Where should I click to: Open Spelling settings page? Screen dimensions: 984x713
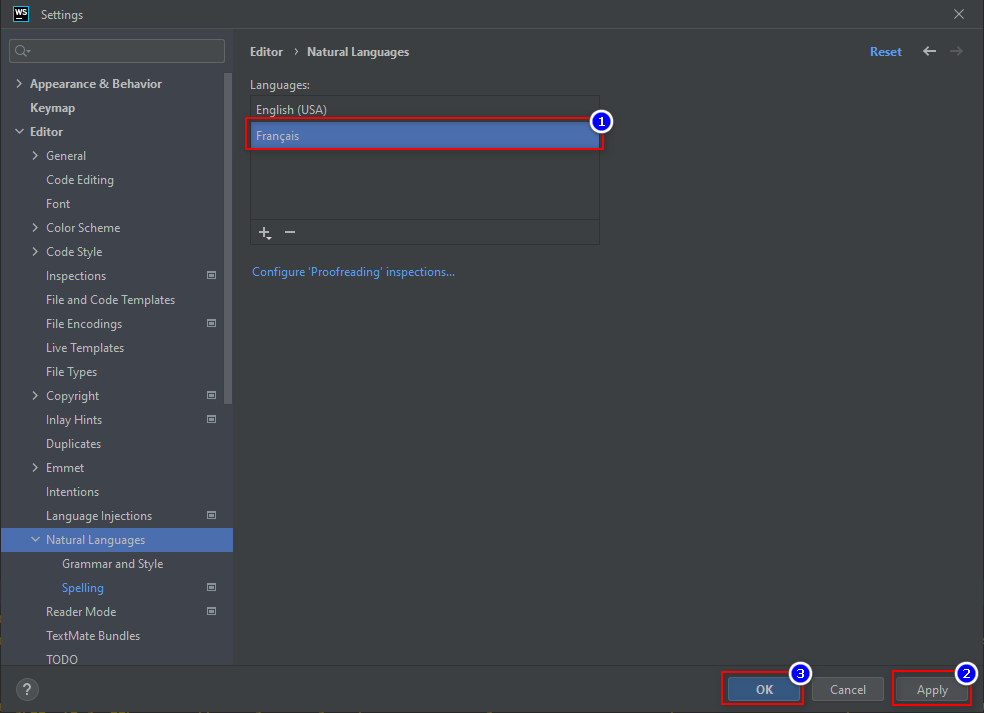coord(83,588)
